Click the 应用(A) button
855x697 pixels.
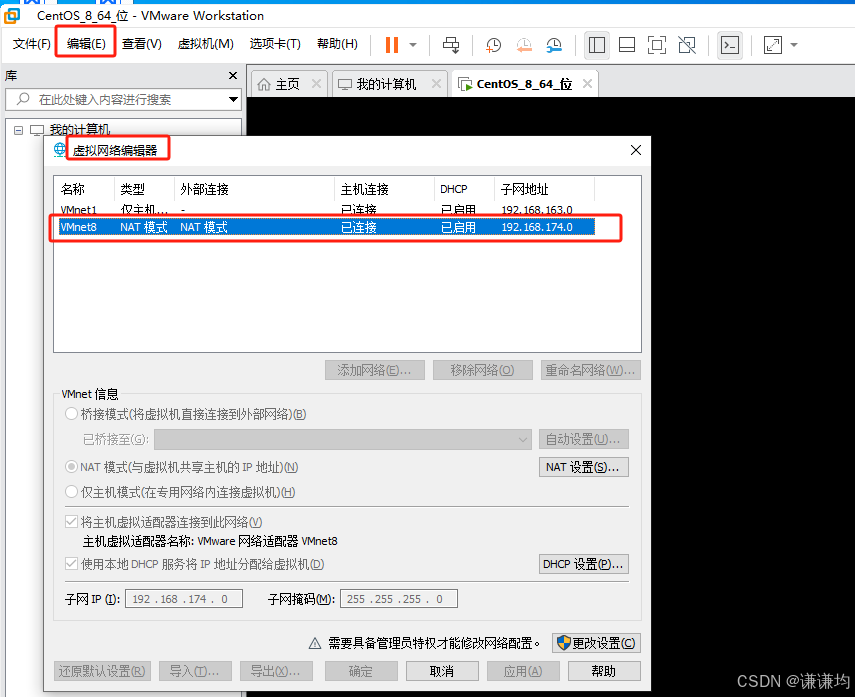tap(523, 671)
